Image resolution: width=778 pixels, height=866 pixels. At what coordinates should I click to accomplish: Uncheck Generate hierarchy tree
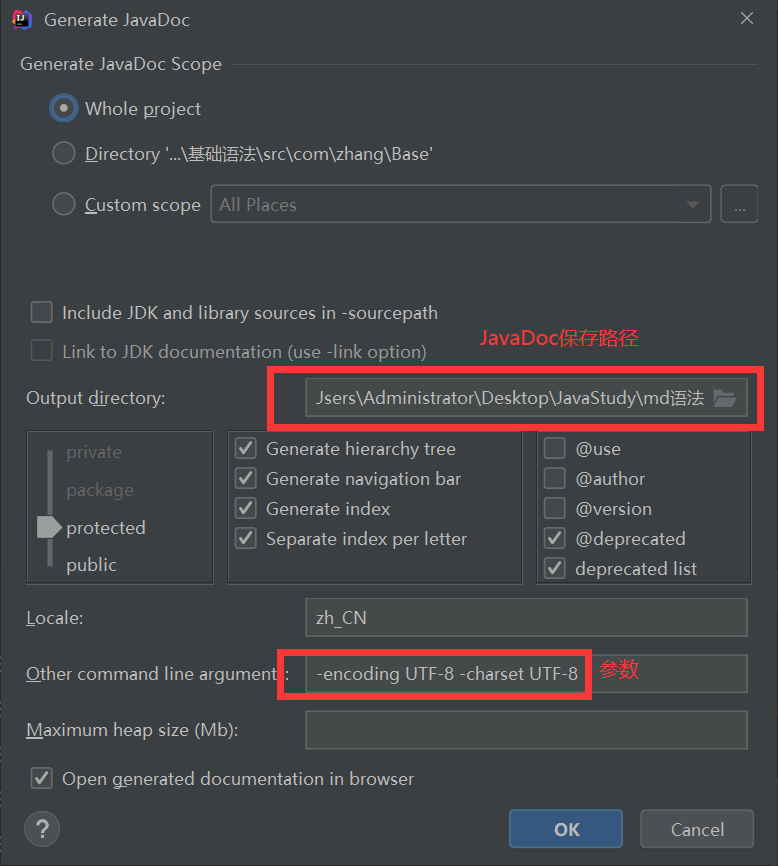pyautogui.click(x=245, y=449)
